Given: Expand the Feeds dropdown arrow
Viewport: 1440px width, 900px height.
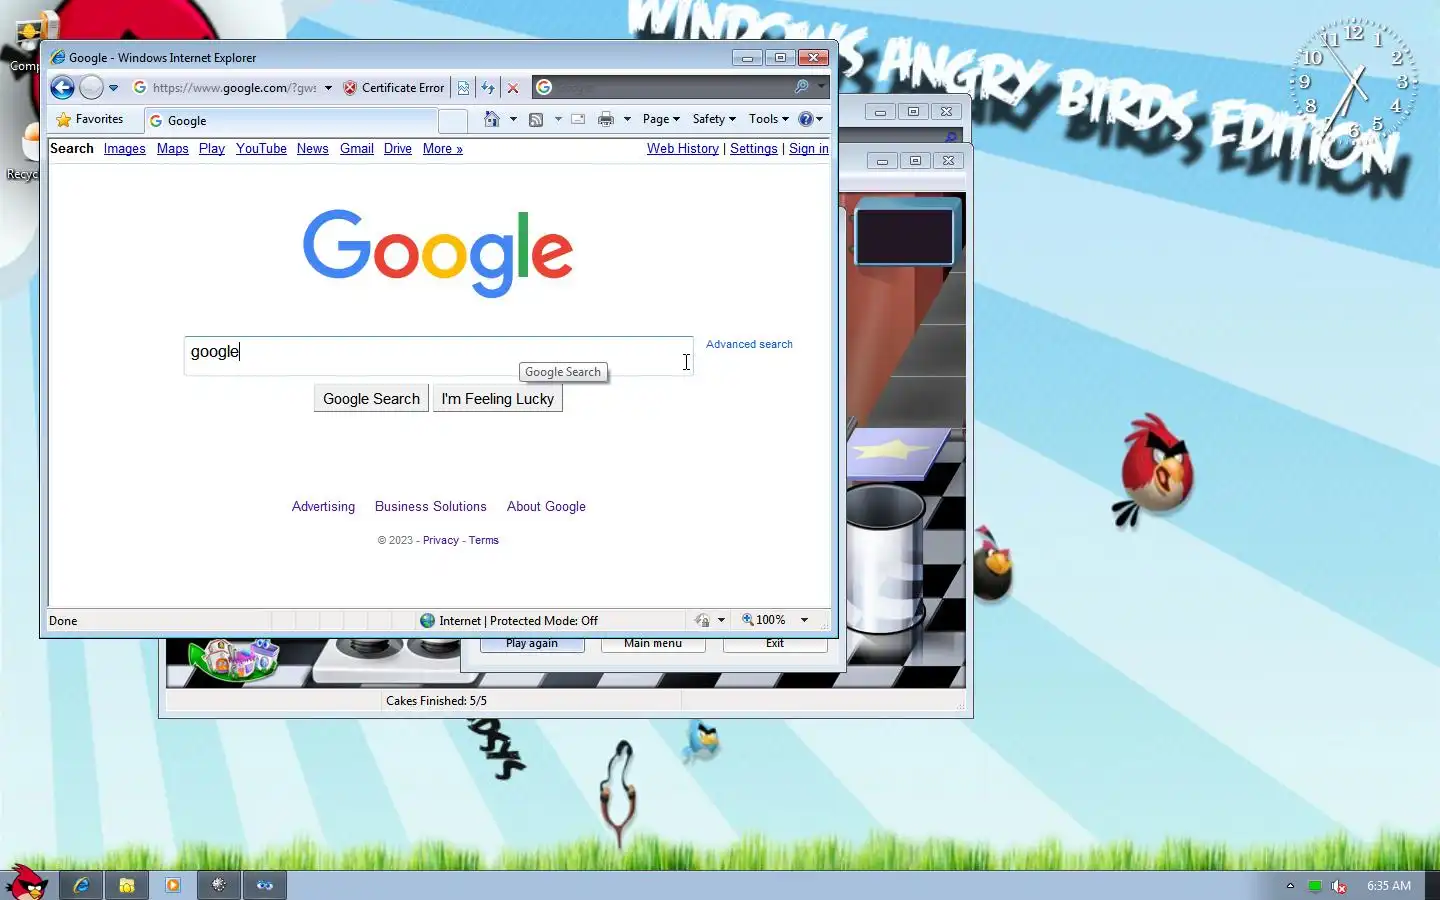Looking at the screenshot, I should coord(558,119).
